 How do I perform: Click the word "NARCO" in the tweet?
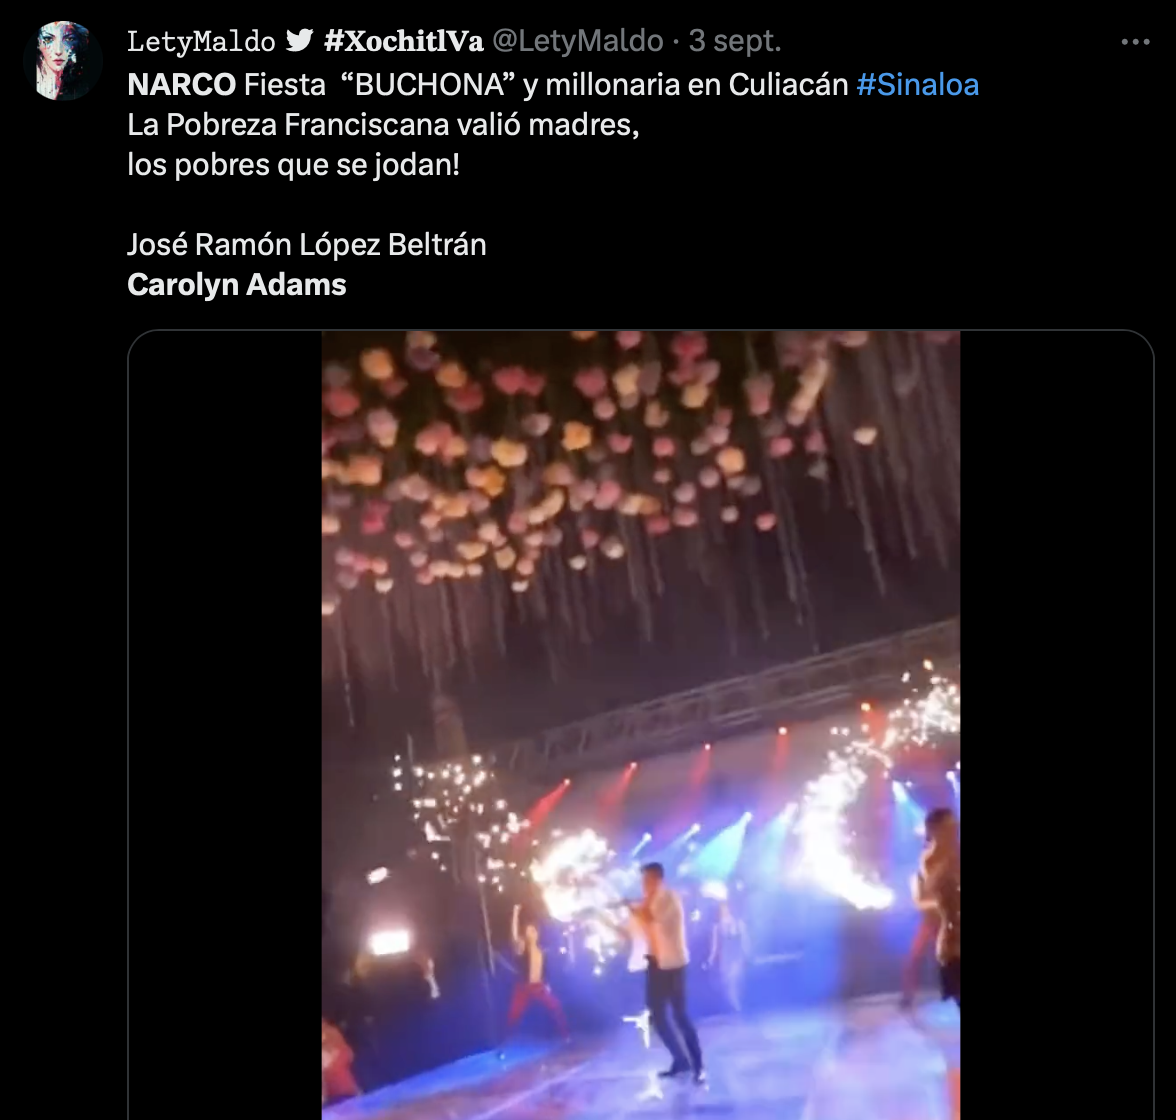(x=182, y=84)
